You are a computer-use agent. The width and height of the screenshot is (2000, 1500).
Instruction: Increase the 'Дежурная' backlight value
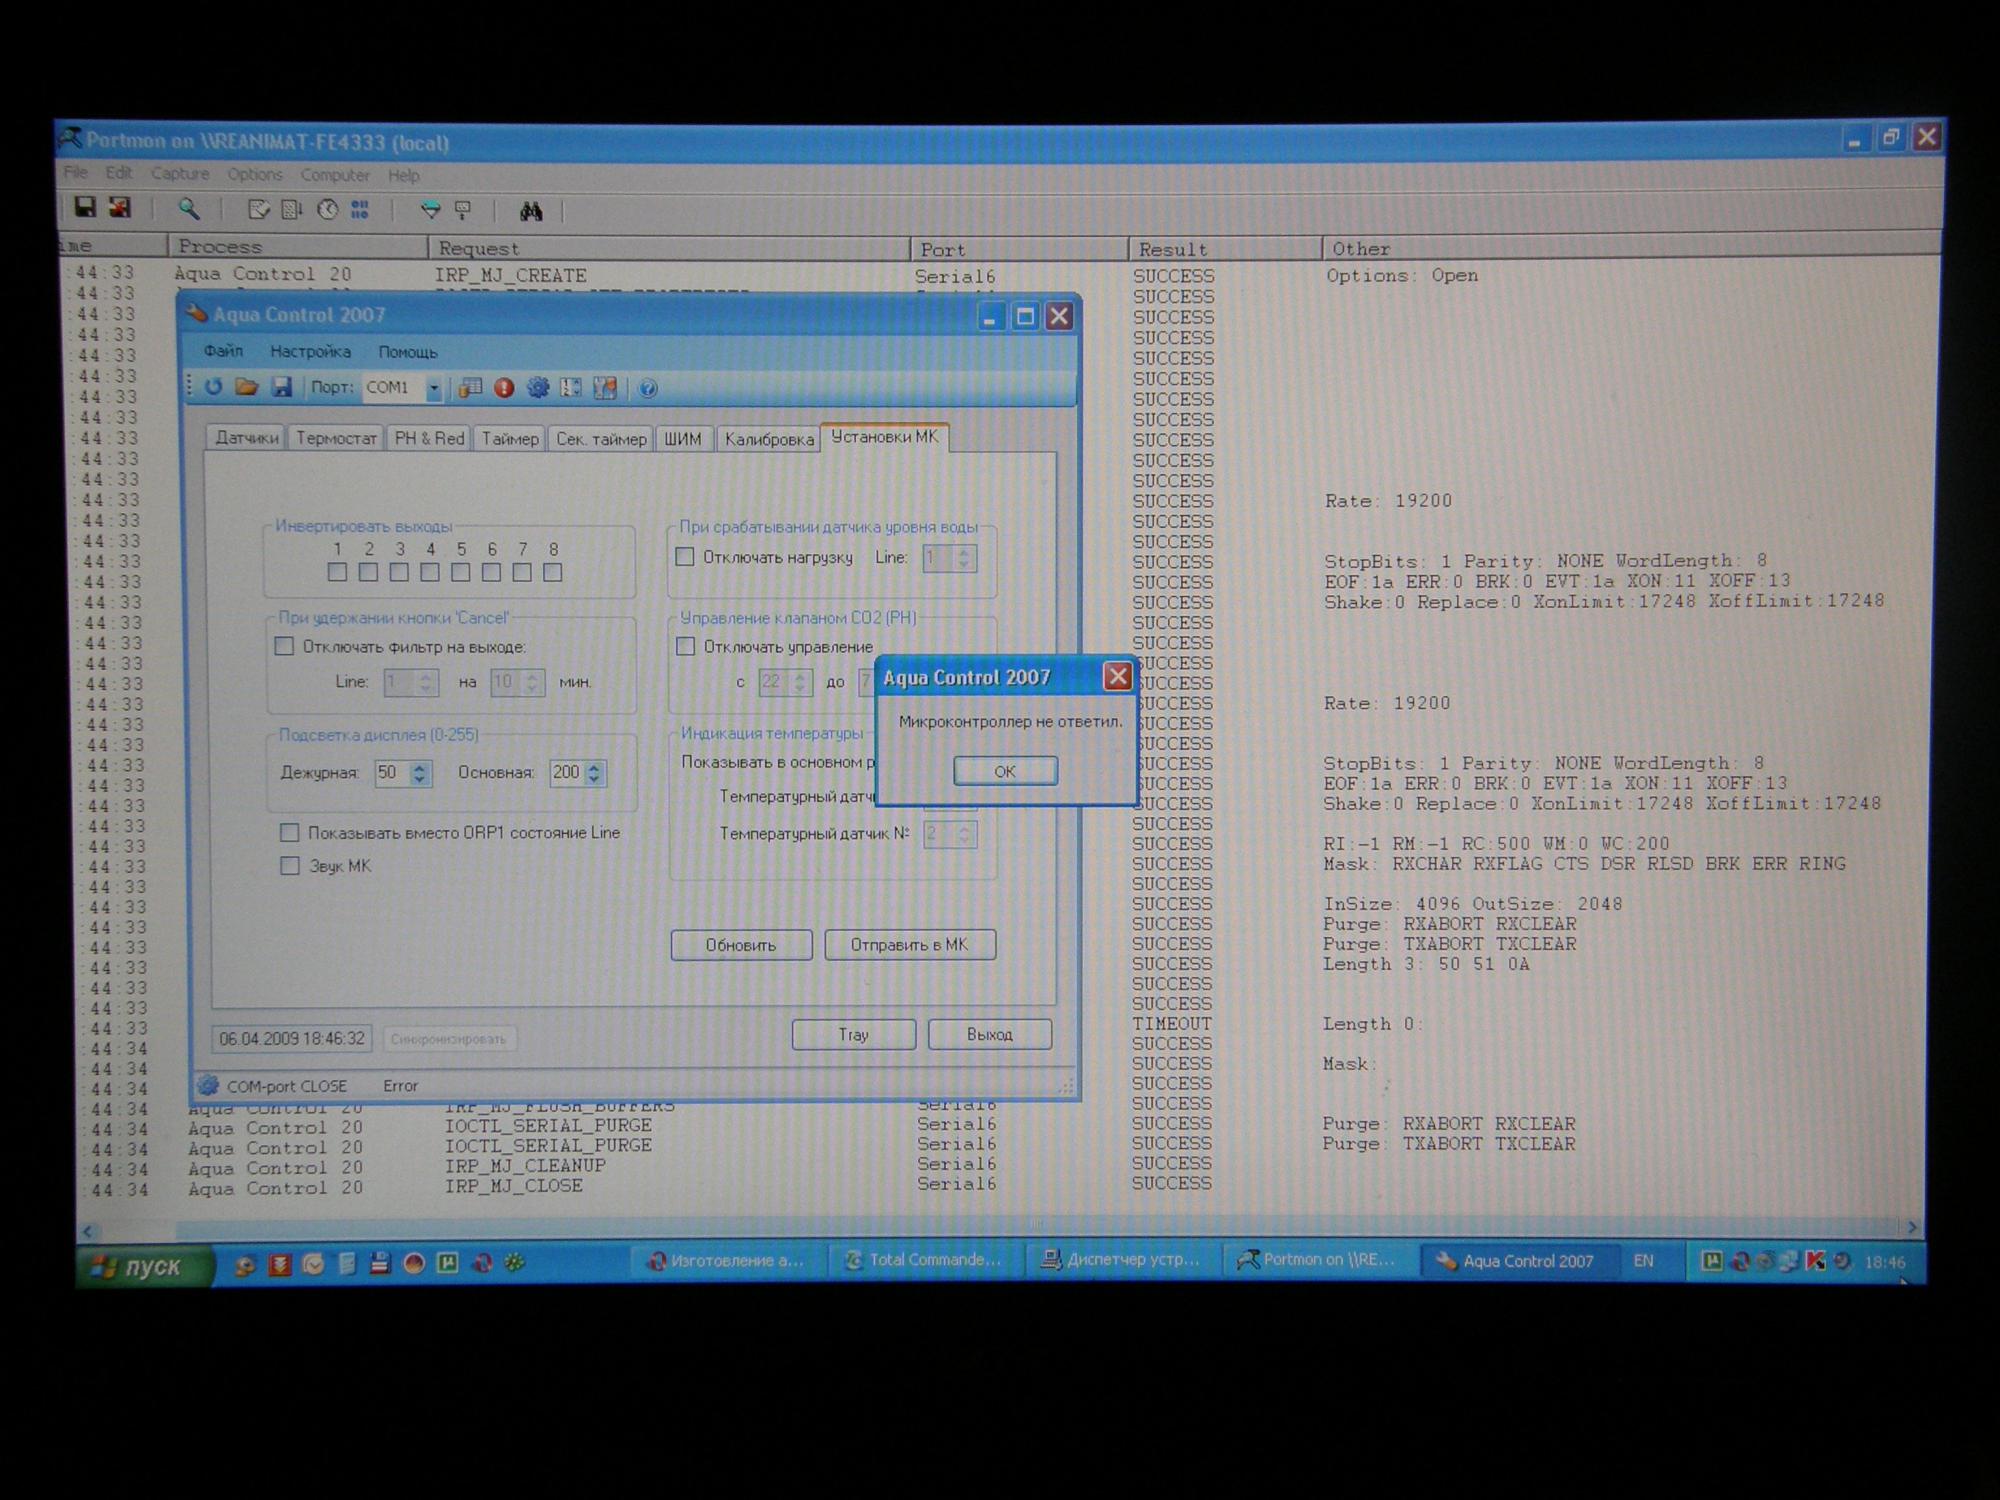point(420,767)
